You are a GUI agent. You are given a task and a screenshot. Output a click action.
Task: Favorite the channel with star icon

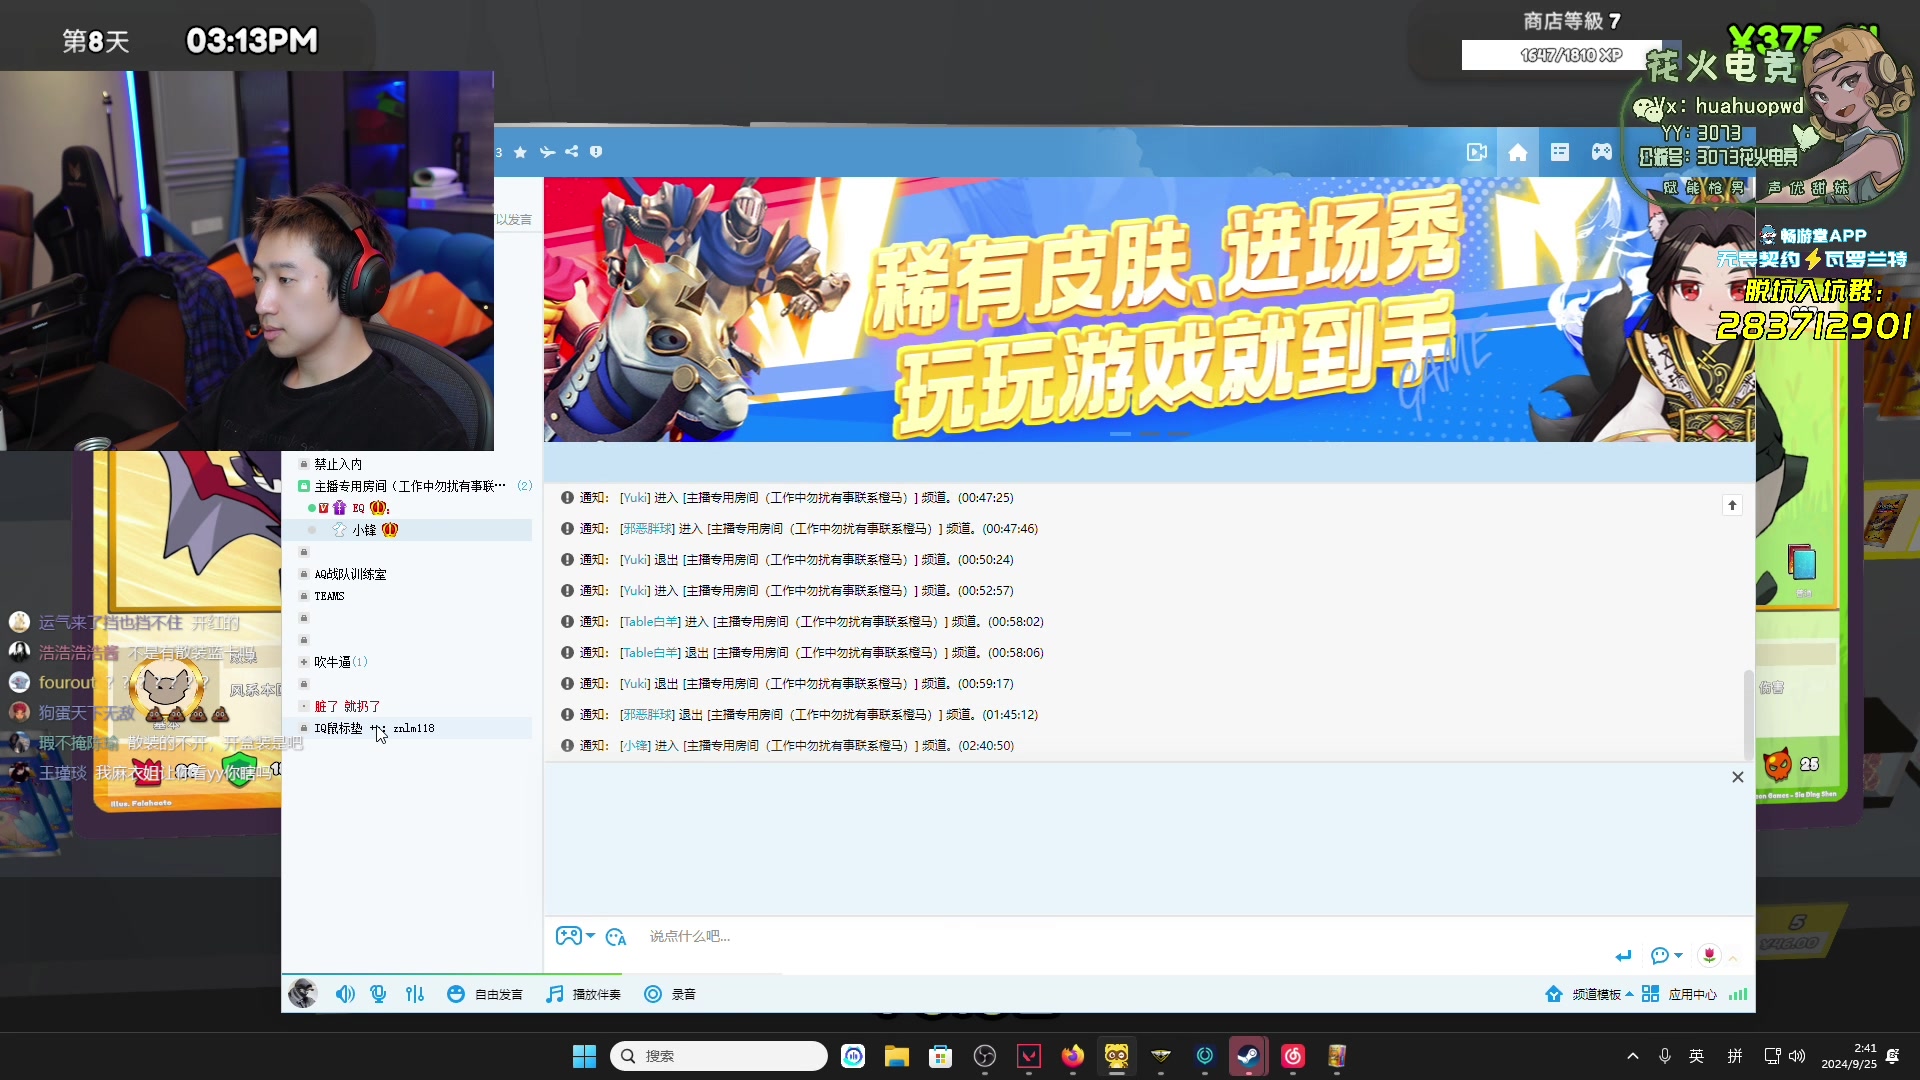coord(520,152)
